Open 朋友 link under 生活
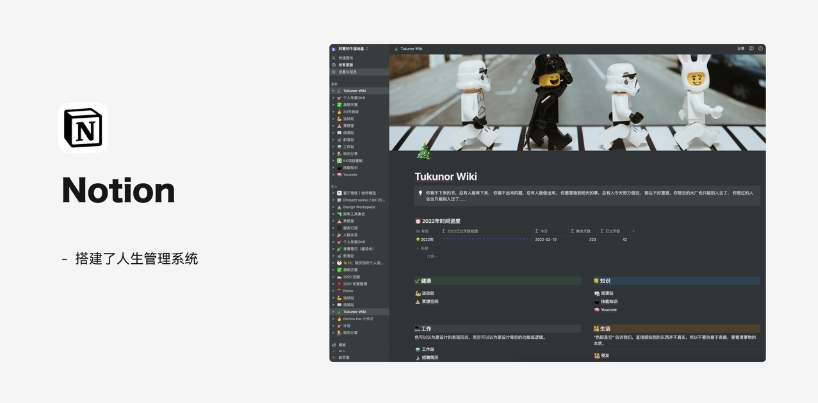818x403 pixels. [602, 355]
